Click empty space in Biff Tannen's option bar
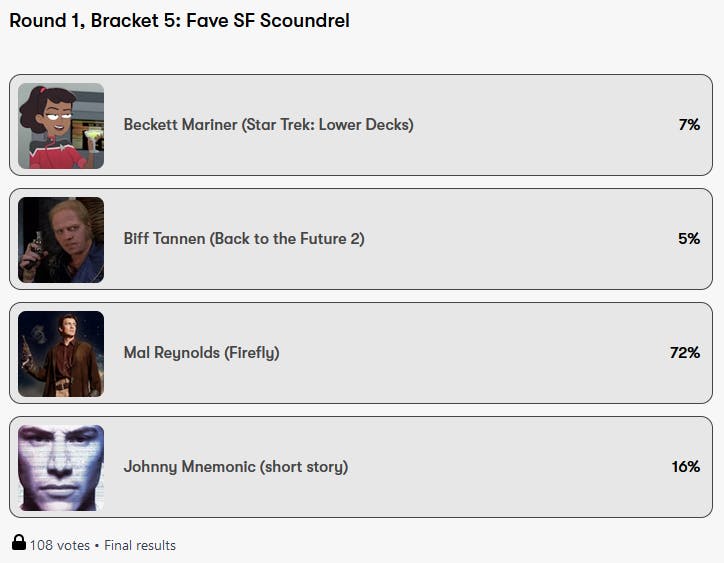The height and width of the screenshot is (563, 724). pyautogui.click(x=520, y=239)
